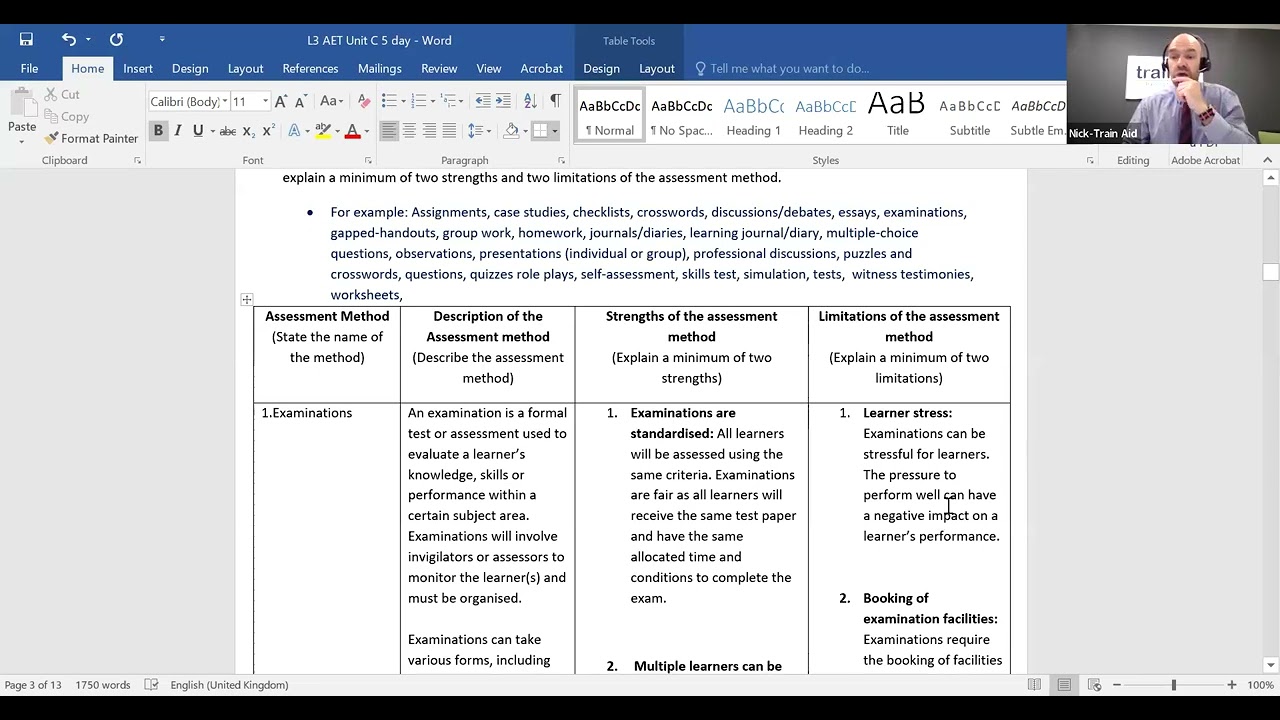
Task: Click the Copy command
Action: [x=66, y=116]
